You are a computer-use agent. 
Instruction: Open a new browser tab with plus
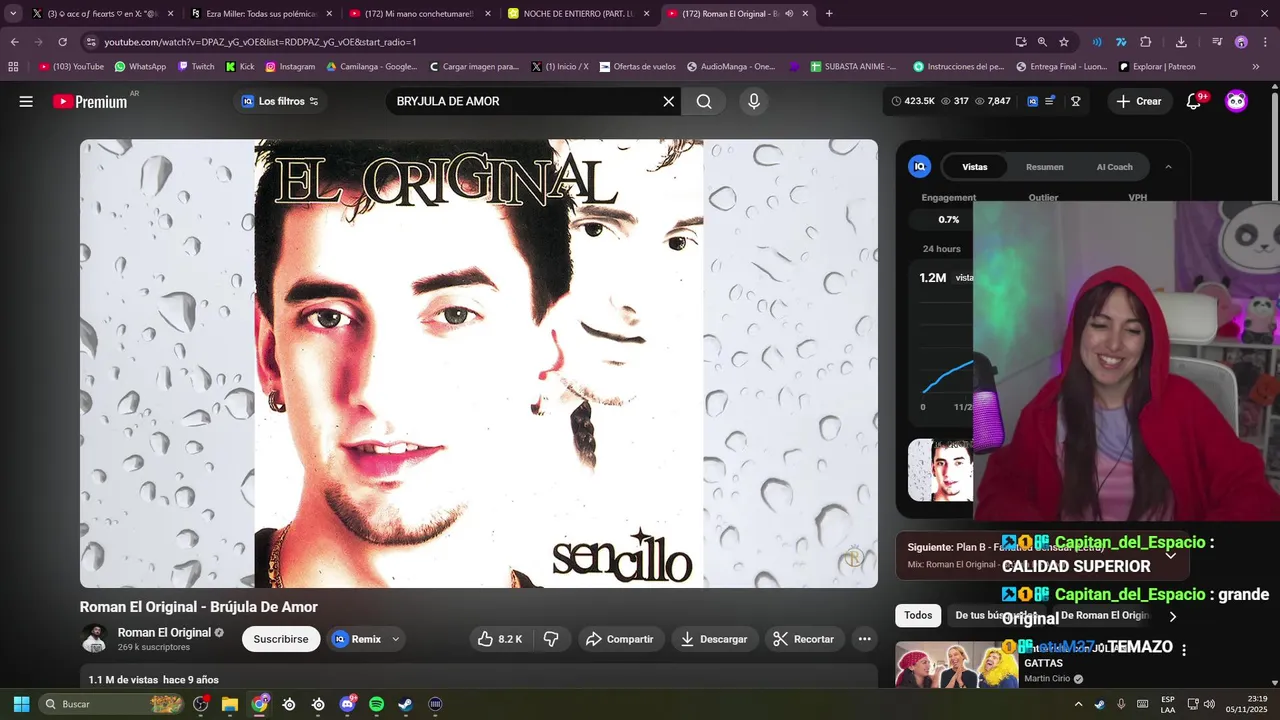point(829,14)
